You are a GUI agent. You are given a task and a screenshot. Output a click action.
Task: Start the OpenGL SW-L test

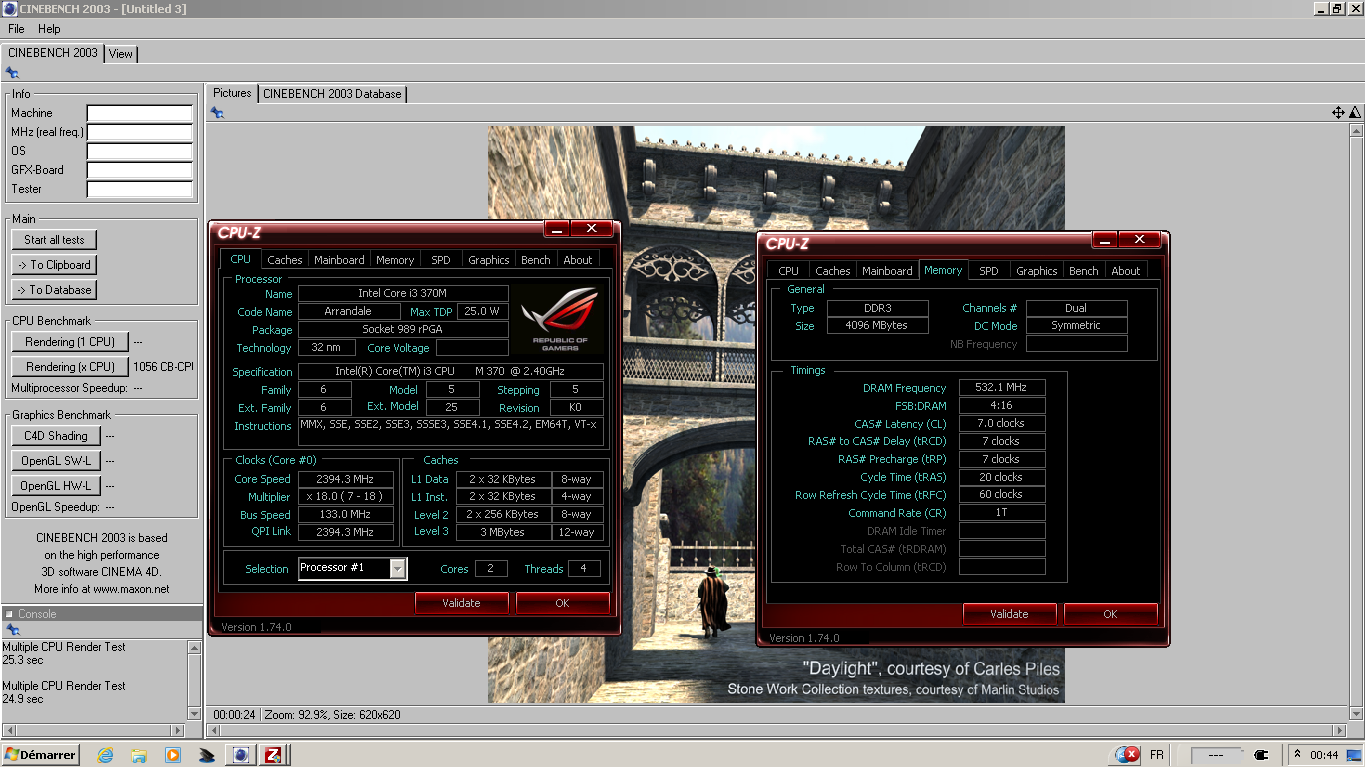56,461
